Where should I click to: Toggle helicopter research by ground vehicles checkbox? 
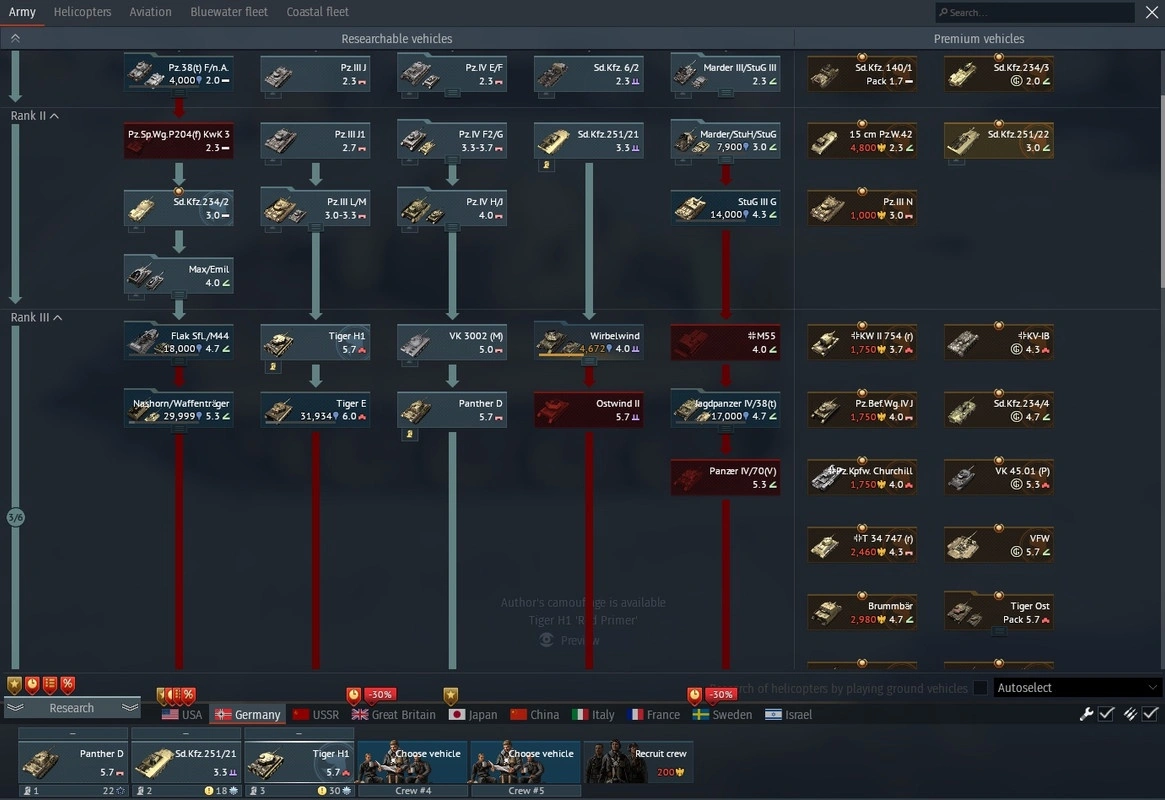pos(980,688)
